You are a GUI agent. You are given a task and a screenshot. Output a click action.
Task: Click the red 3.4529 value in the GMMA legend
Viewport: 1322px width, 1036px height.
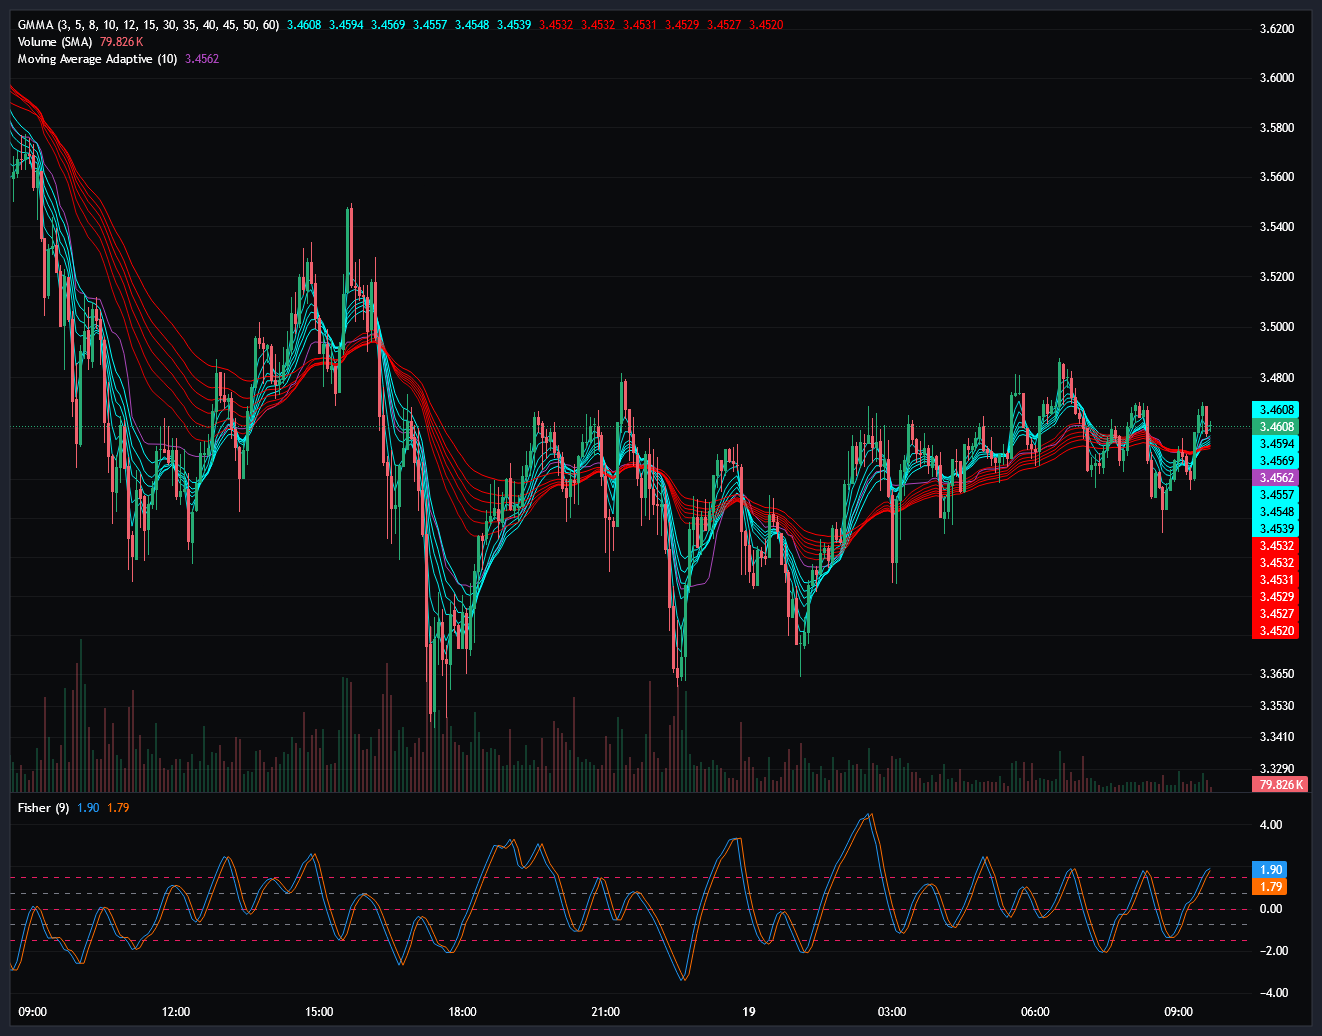[682, 25]
